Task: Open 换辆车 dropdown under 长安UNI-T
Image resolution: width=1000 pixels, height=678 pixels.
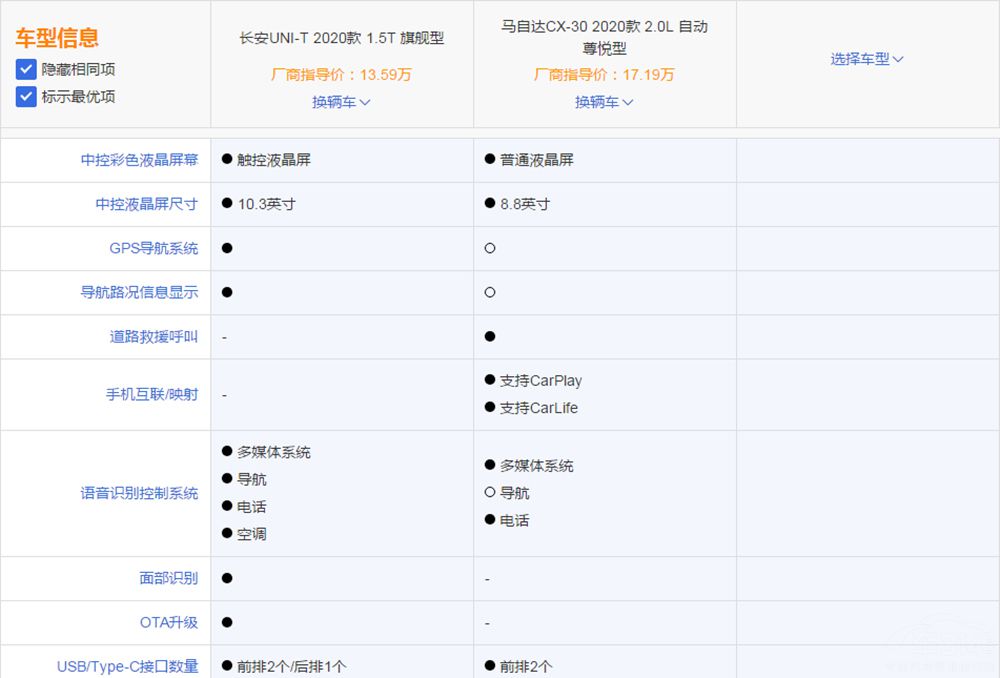Action: (x=341, y=102)
